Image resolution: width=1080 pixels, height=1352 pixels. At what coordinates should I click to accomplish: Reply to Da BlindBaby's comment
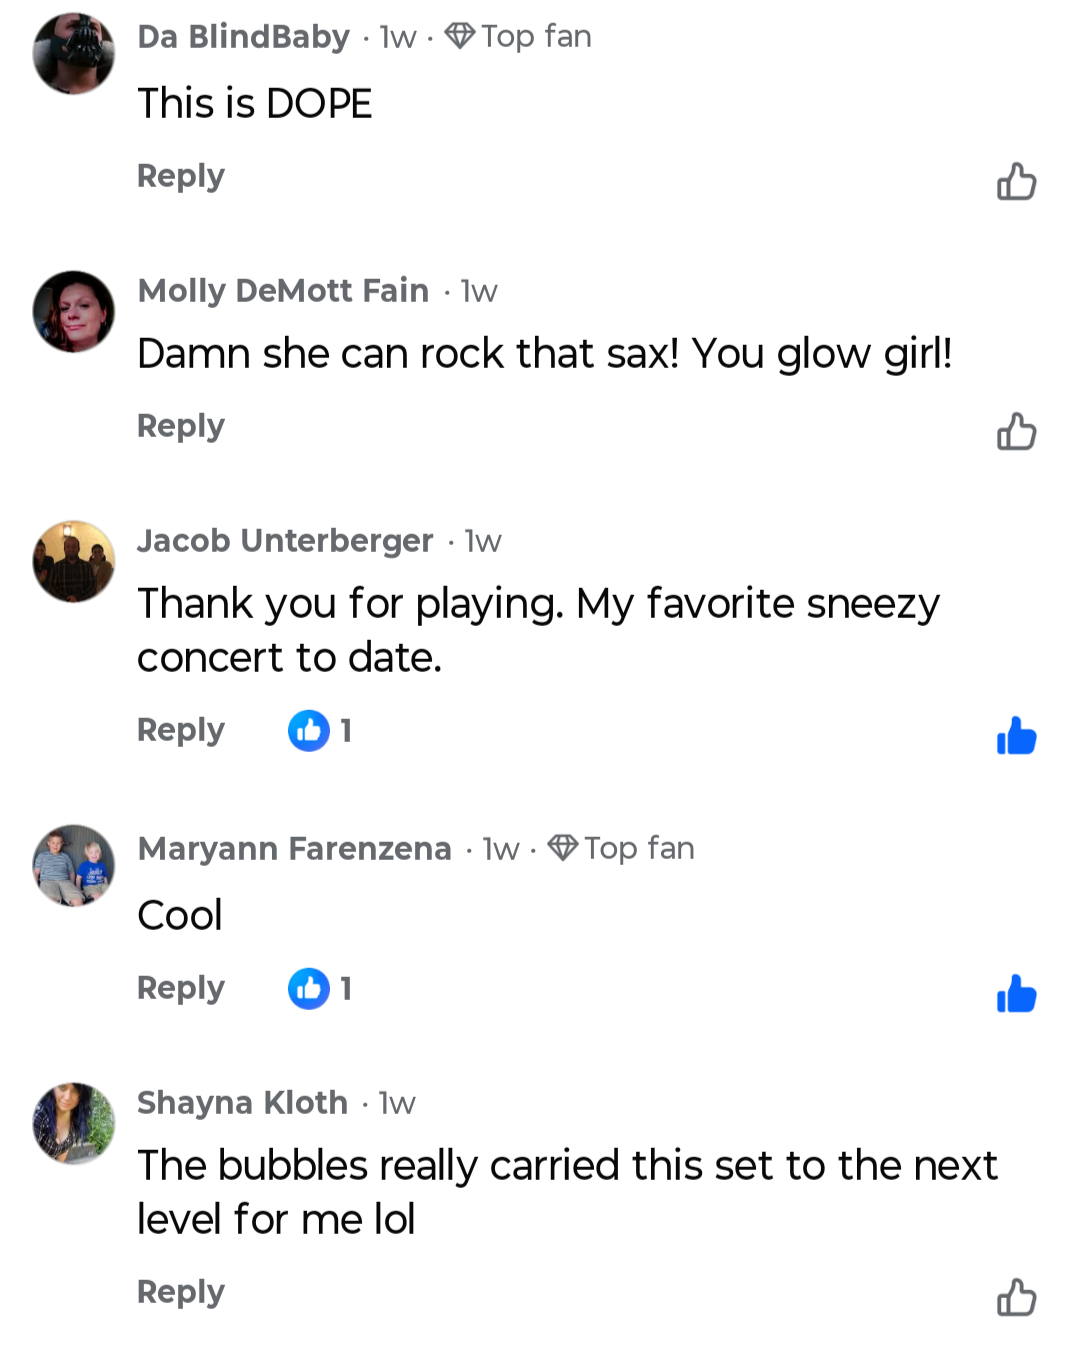[x=181, y=176]
